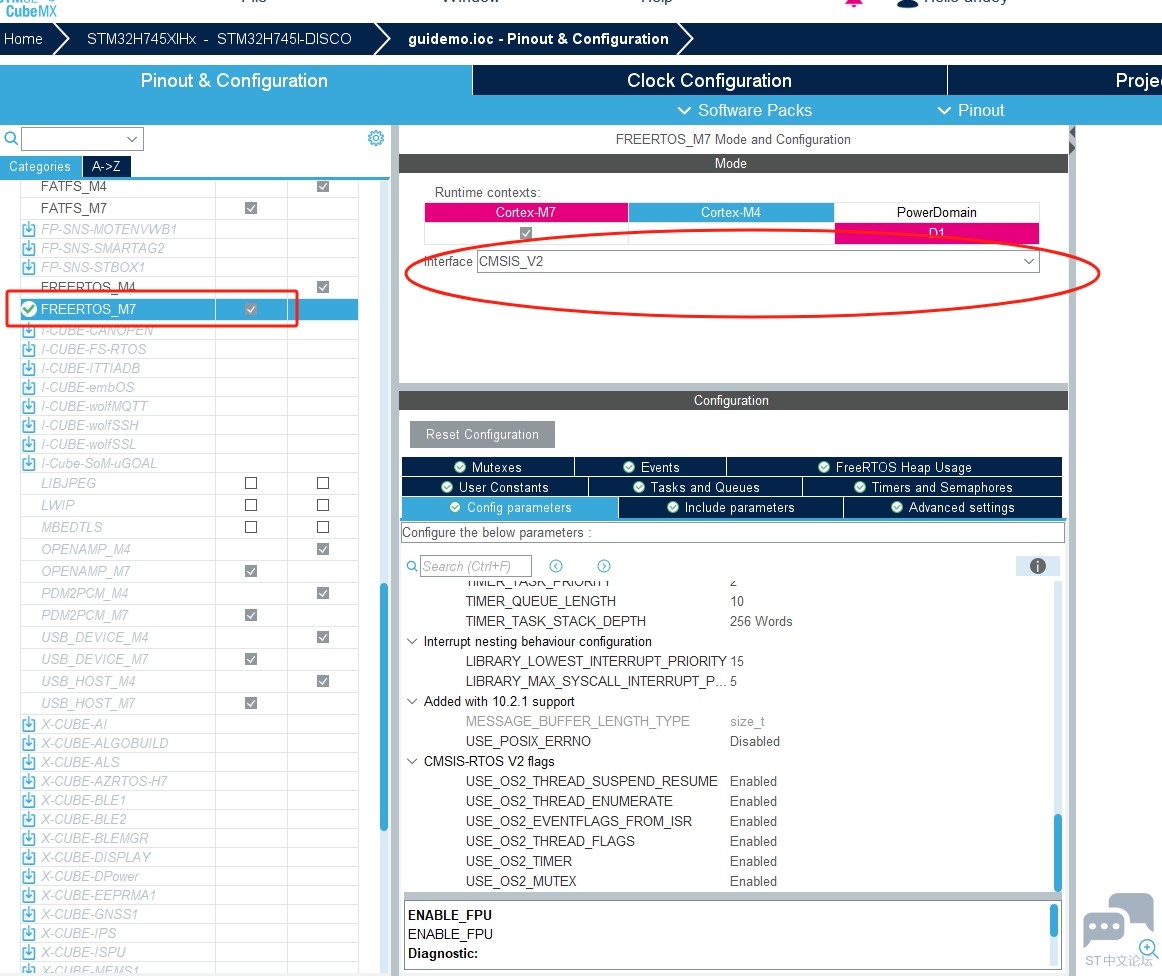Collapse CMSIS-RTOS V2 flags group

click(x=412, y=762)
